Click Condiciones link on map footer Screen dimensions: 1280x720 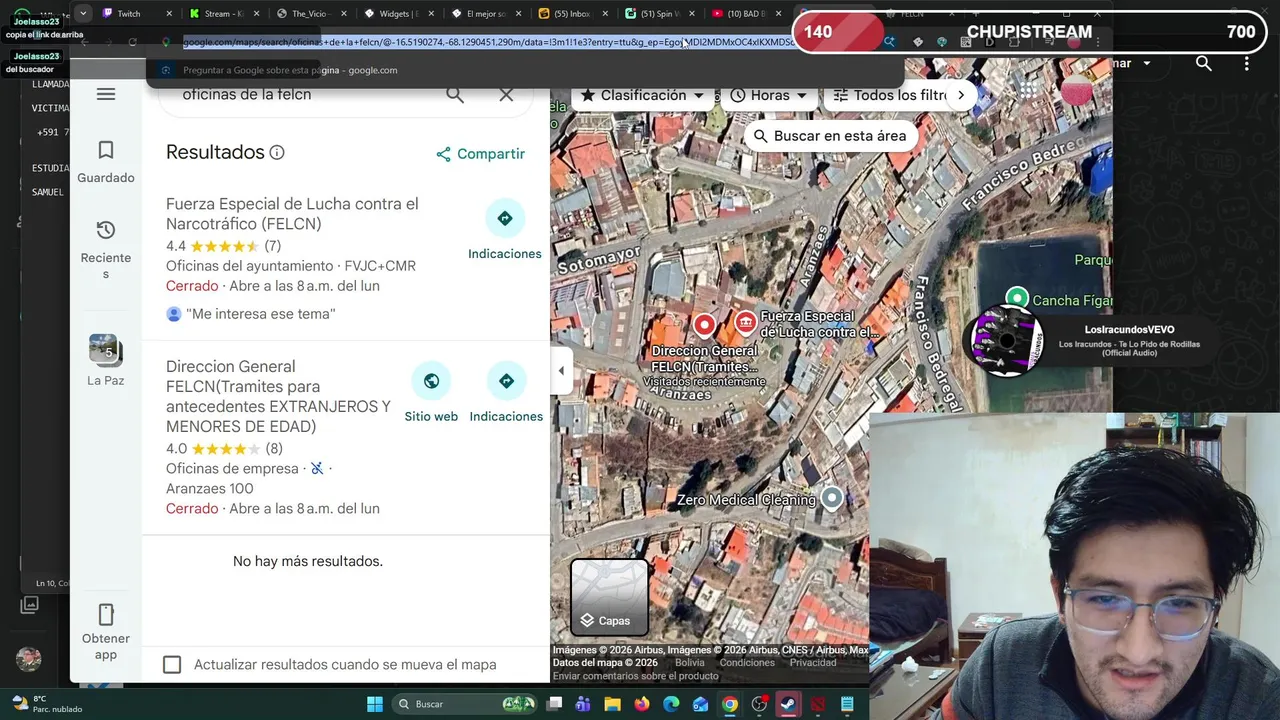pos(747,663)
